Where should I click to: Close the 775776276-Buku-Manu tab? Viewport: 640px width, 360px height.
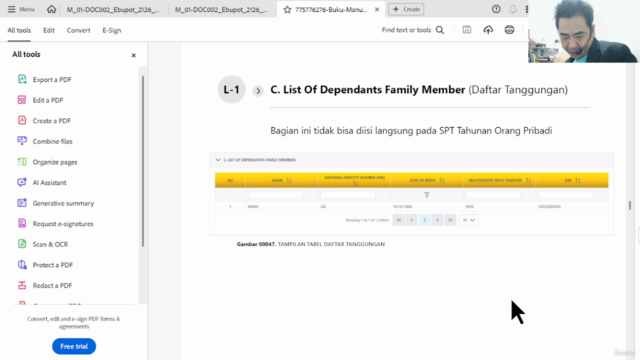(x=377, y=9)
